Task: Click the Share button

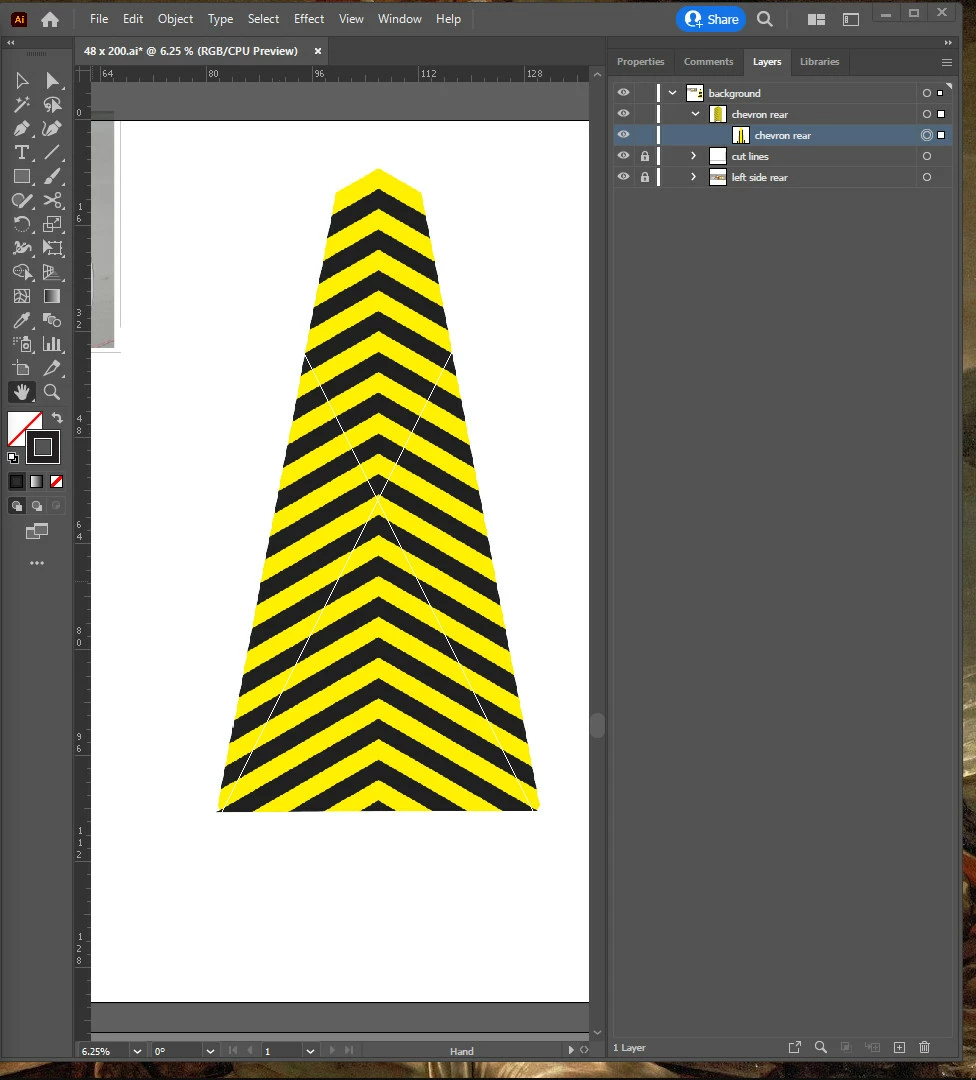Action: [x=711, y=19]
